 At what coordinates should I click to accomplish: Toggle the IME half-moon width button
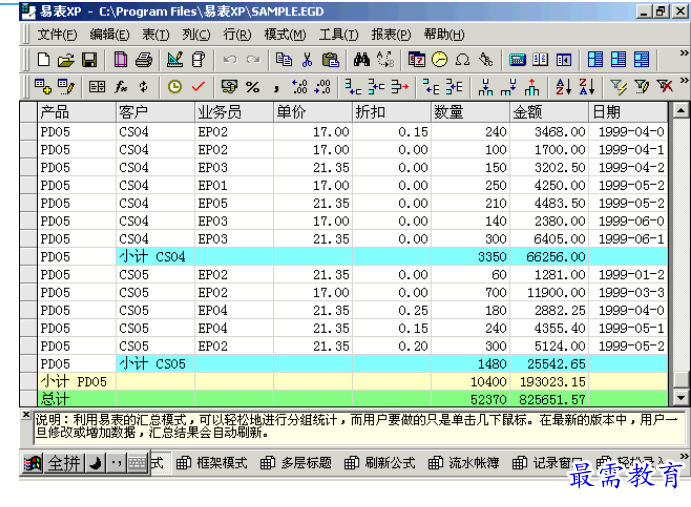pyautogui.click(x=95, y=463)
